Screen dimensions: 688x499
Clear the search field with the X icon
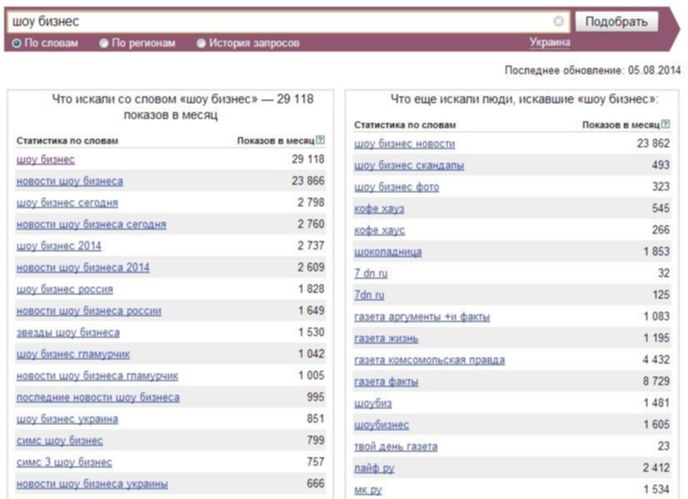[558, 21]
